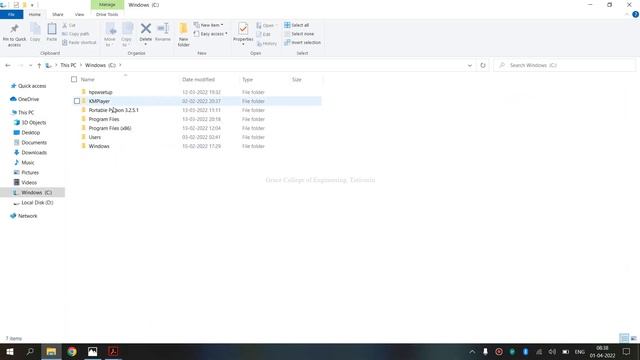
Task: Expand chevron after Windows (C:) breadcrumb
Action: pyautogui.click(x=120, y=65)
